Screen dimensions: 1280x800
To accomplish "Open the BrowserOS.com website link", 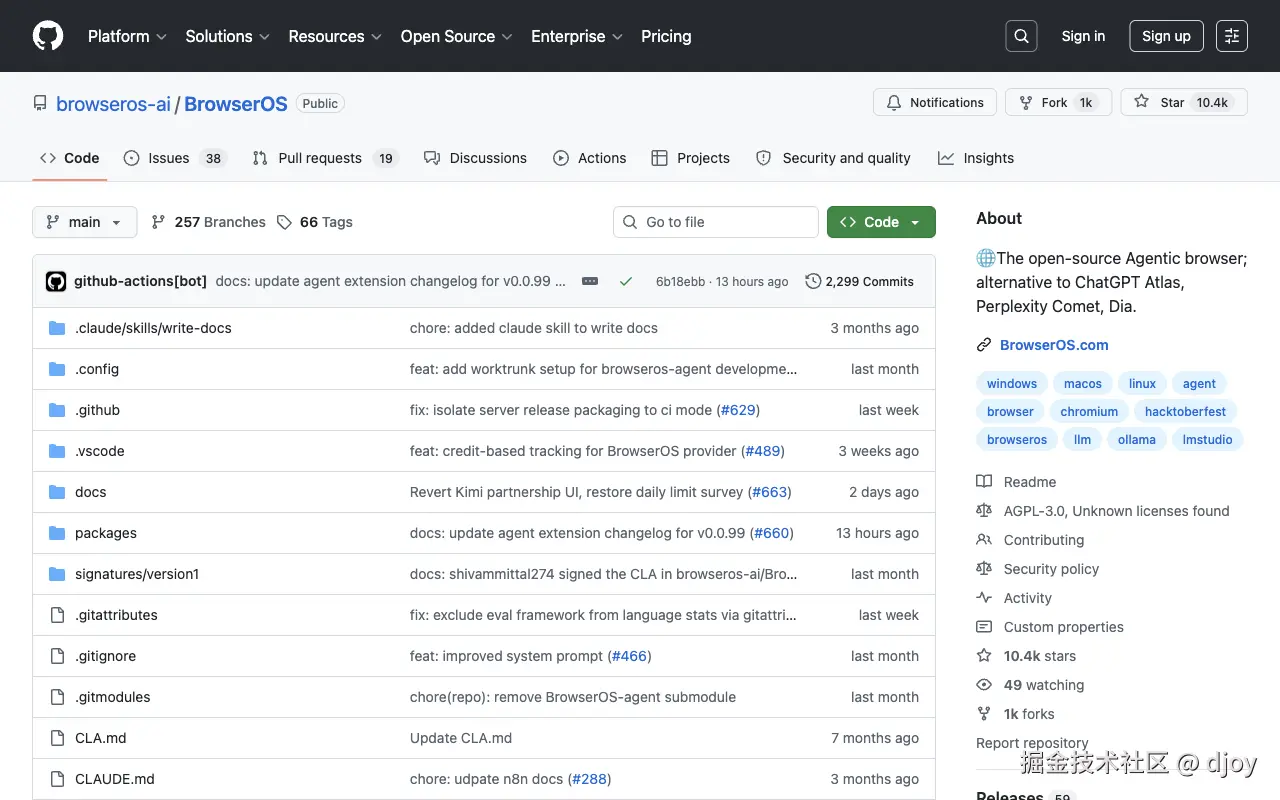I will [1054, 345].
